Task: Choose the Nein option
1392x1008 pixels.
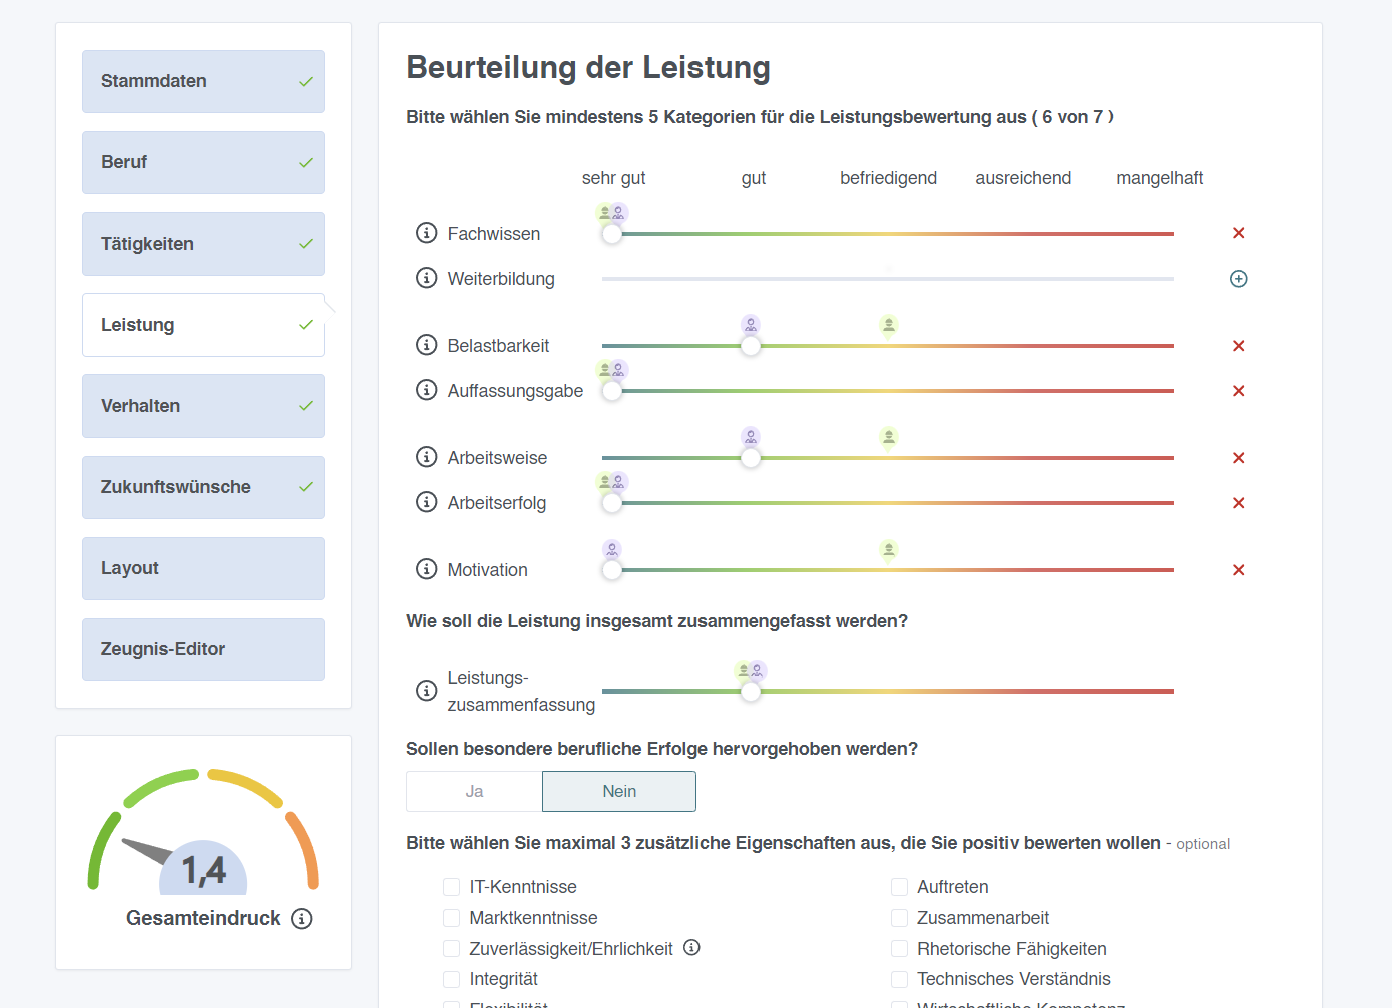Action: 619,791
